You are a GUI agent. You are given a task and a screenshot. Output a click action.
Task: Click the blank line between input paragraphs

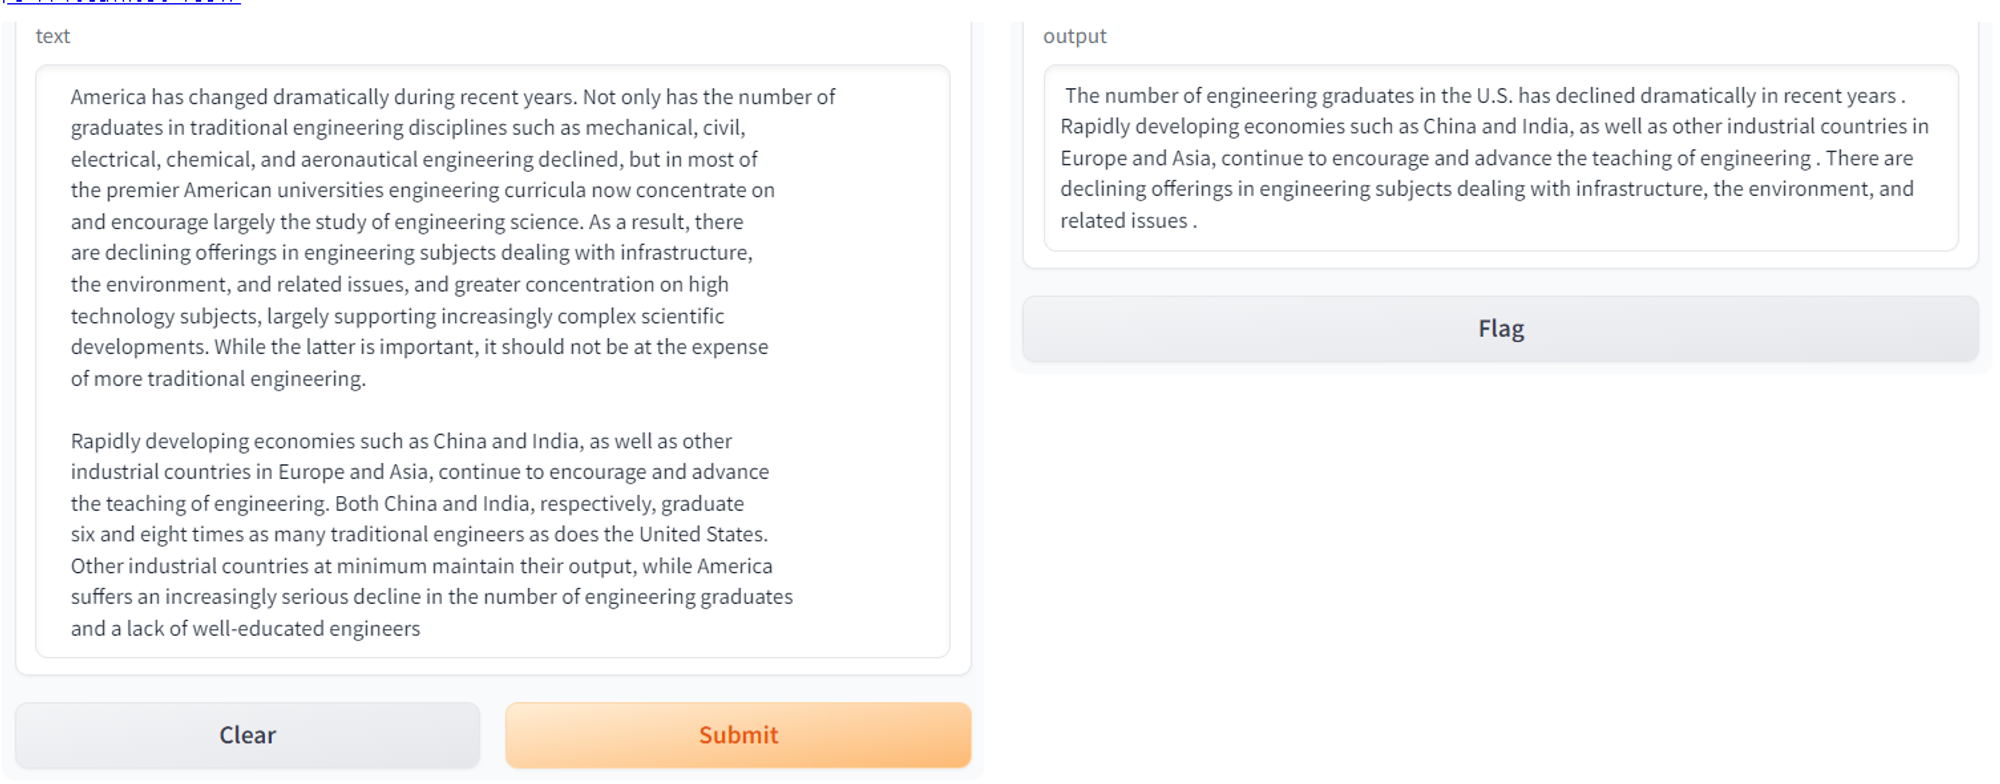(x=400, y=410)
